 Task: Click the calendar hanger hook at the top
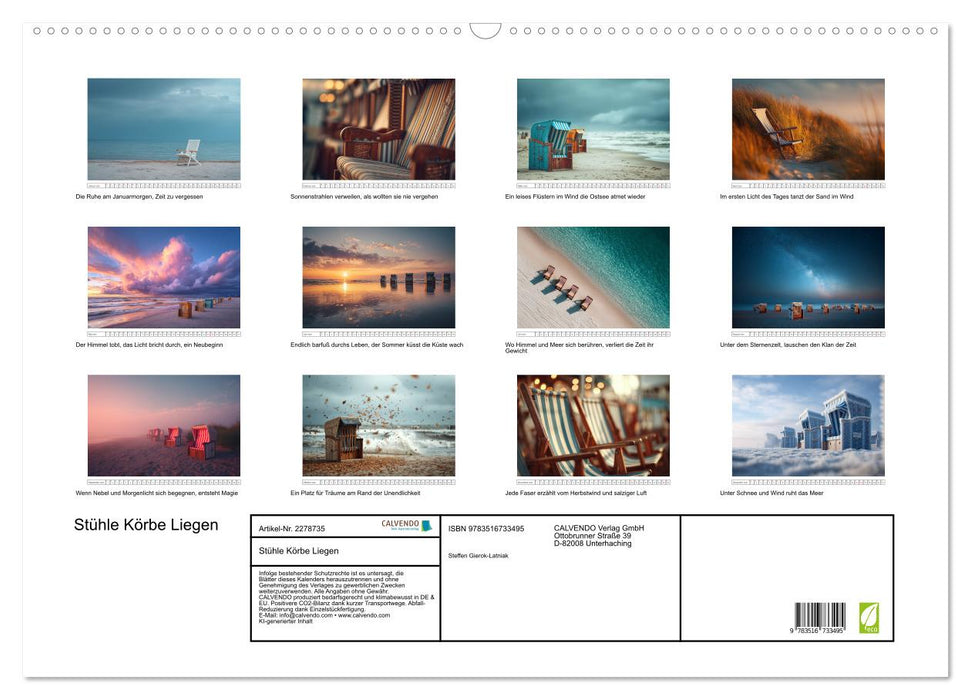point(485,31)
